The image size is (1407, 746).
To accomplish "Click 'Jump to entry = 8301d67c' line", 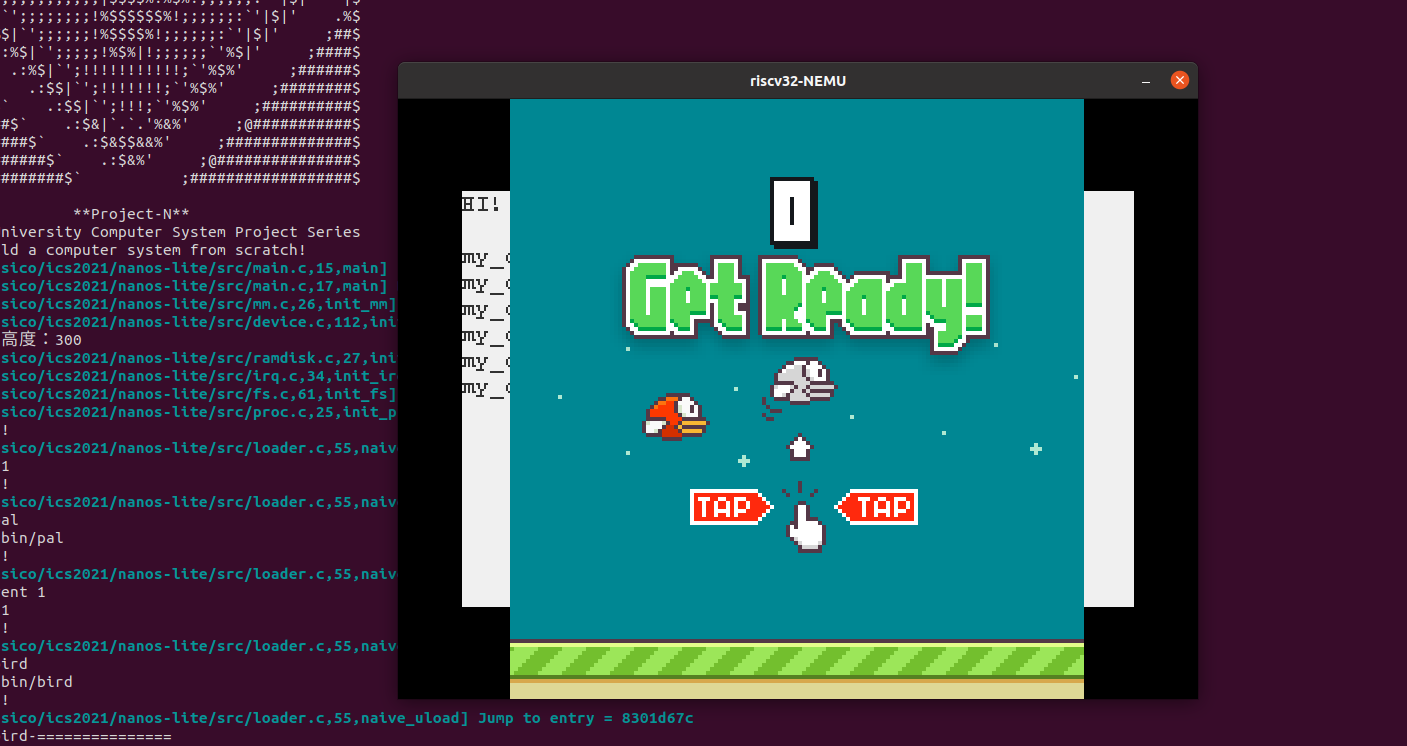I will click(586, 718).
